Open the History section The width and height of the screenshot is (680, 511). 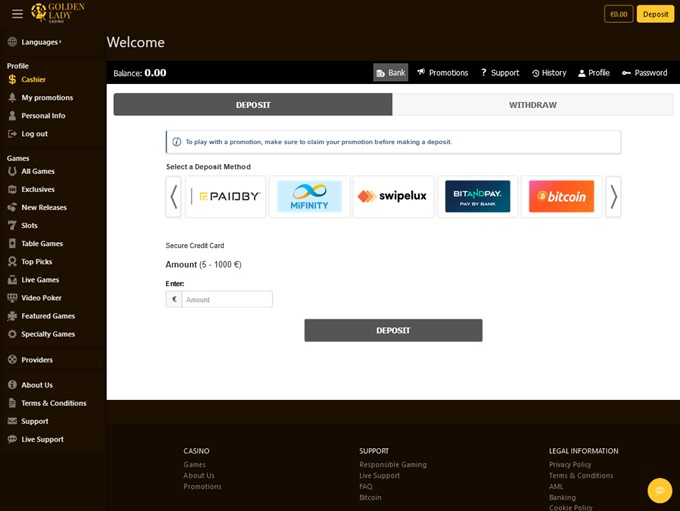pos(549,73)
